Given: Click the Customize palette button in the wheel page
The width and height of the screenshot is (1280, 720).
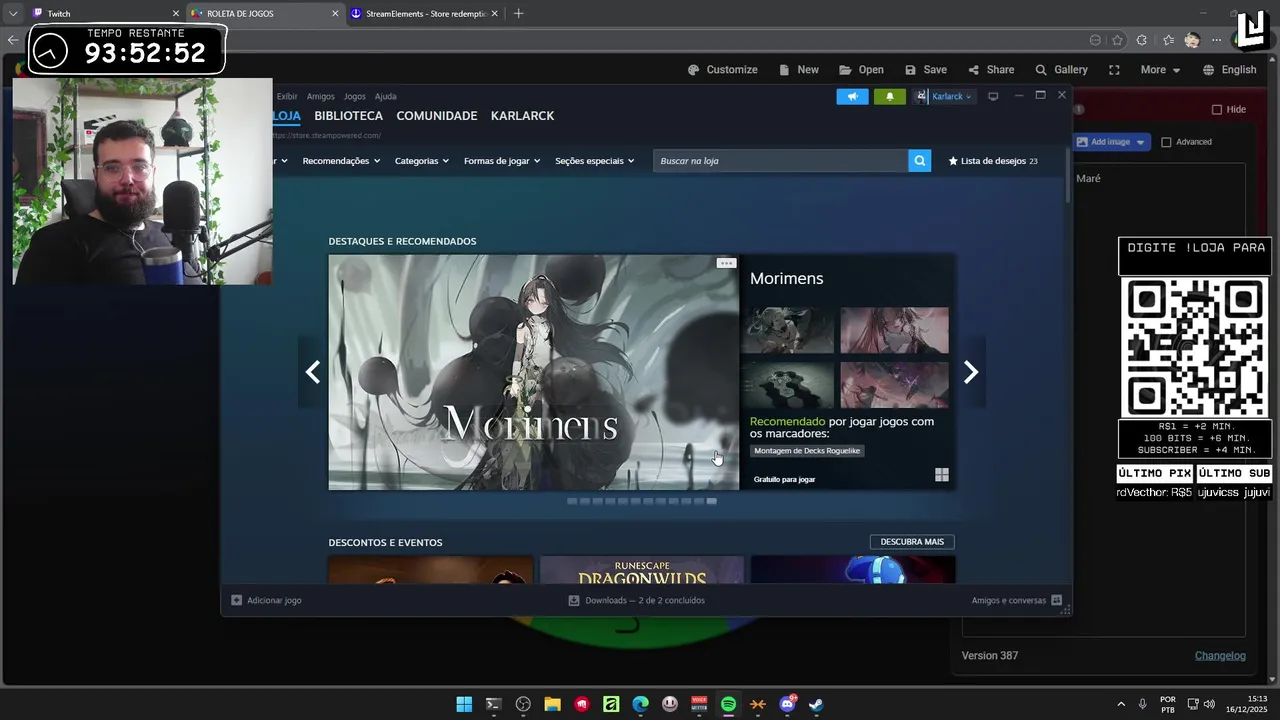Looking at the screenshot, I should tap(722, 70).
